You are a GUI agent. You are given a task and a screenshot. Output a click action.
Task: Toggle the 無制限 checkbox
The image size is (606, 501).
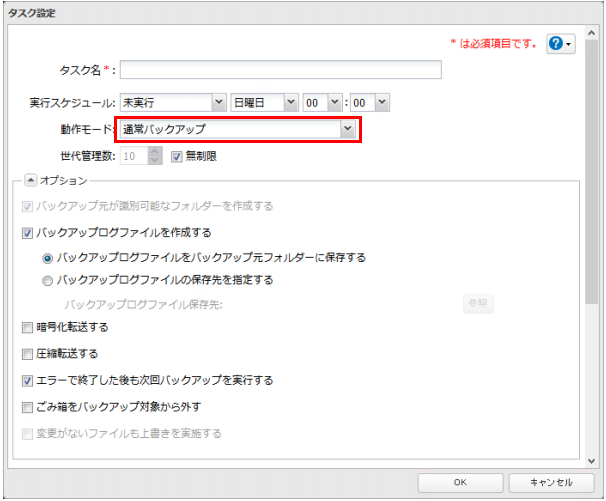177,156
